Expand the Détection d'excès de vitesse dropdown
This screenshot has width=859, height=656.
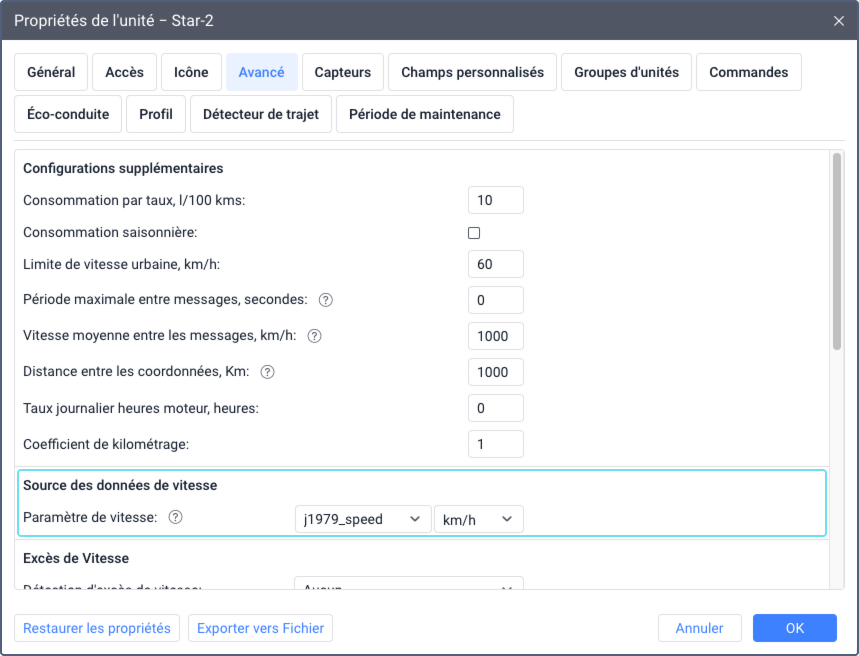point(408,584)
